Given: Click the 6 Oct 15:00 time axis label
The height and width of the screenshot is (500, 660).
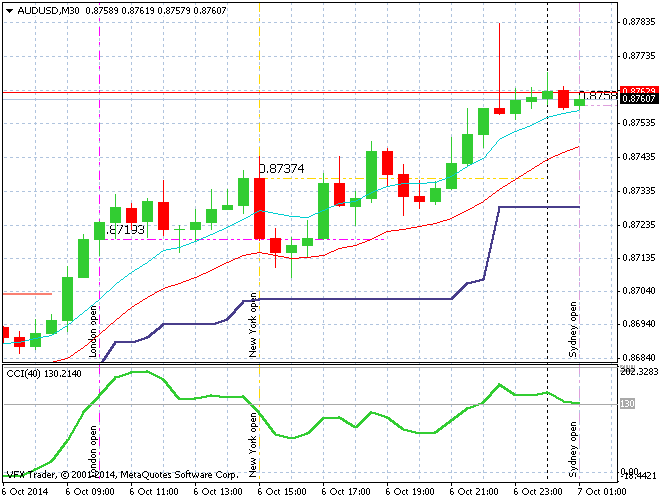Looking at the screenshot, I should [280, 492].
